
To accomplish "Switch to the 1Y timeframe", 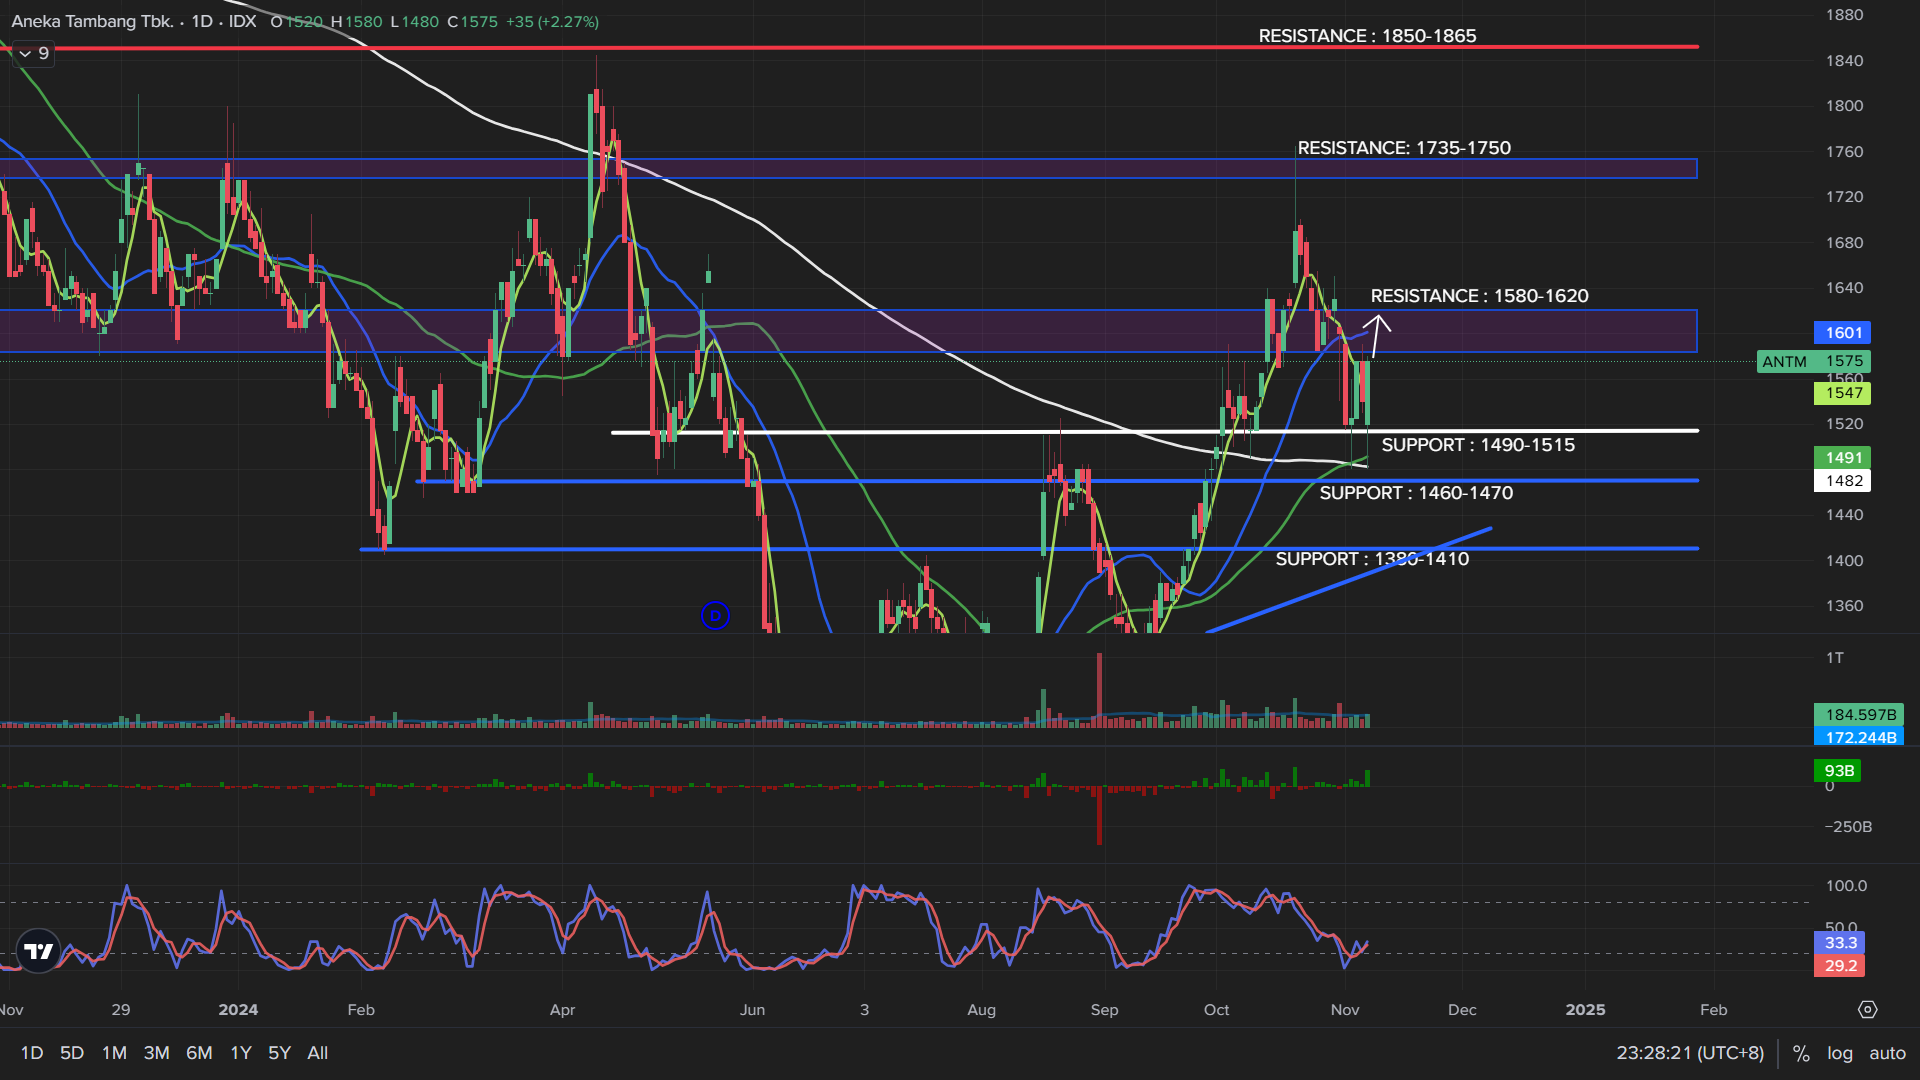I will point(240,1053).
